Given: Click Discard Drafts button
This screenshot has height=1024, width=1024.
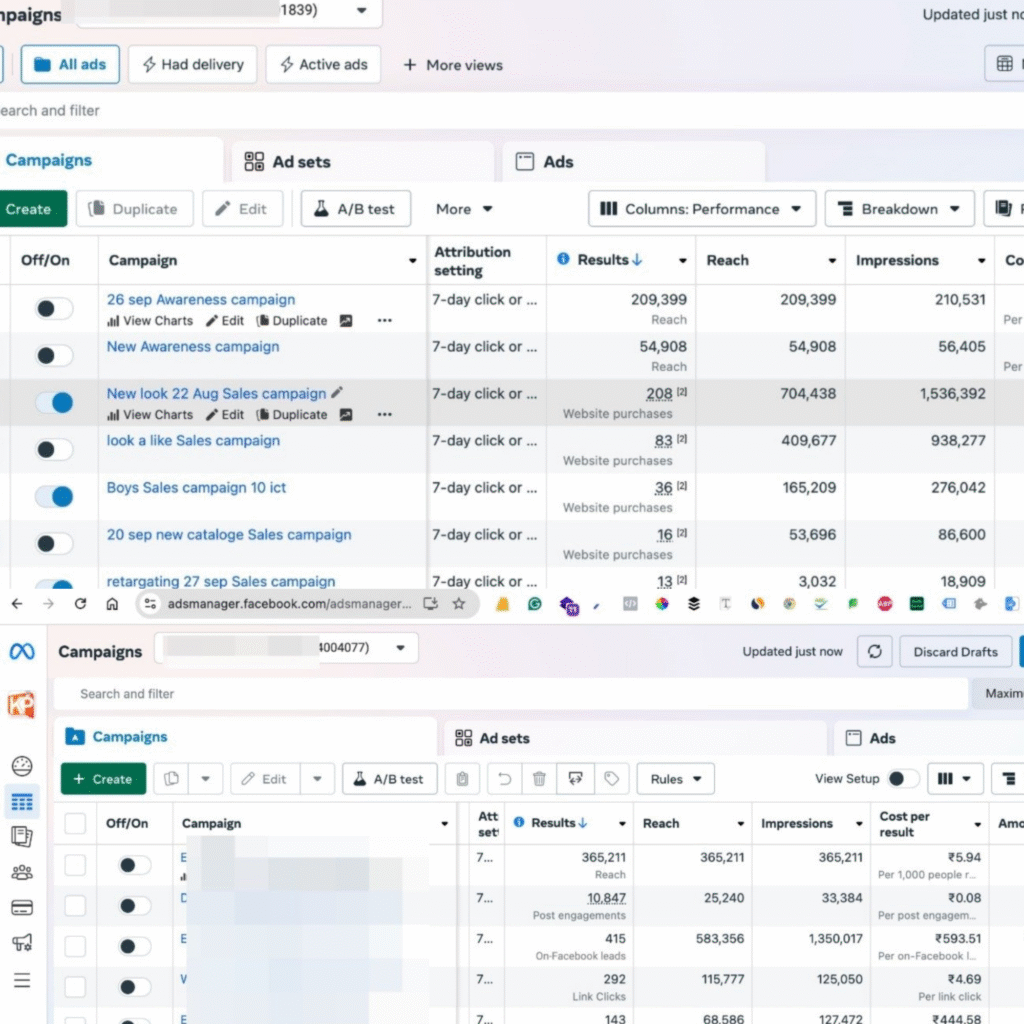Looking at the screenshot, I should pos(955,651).
